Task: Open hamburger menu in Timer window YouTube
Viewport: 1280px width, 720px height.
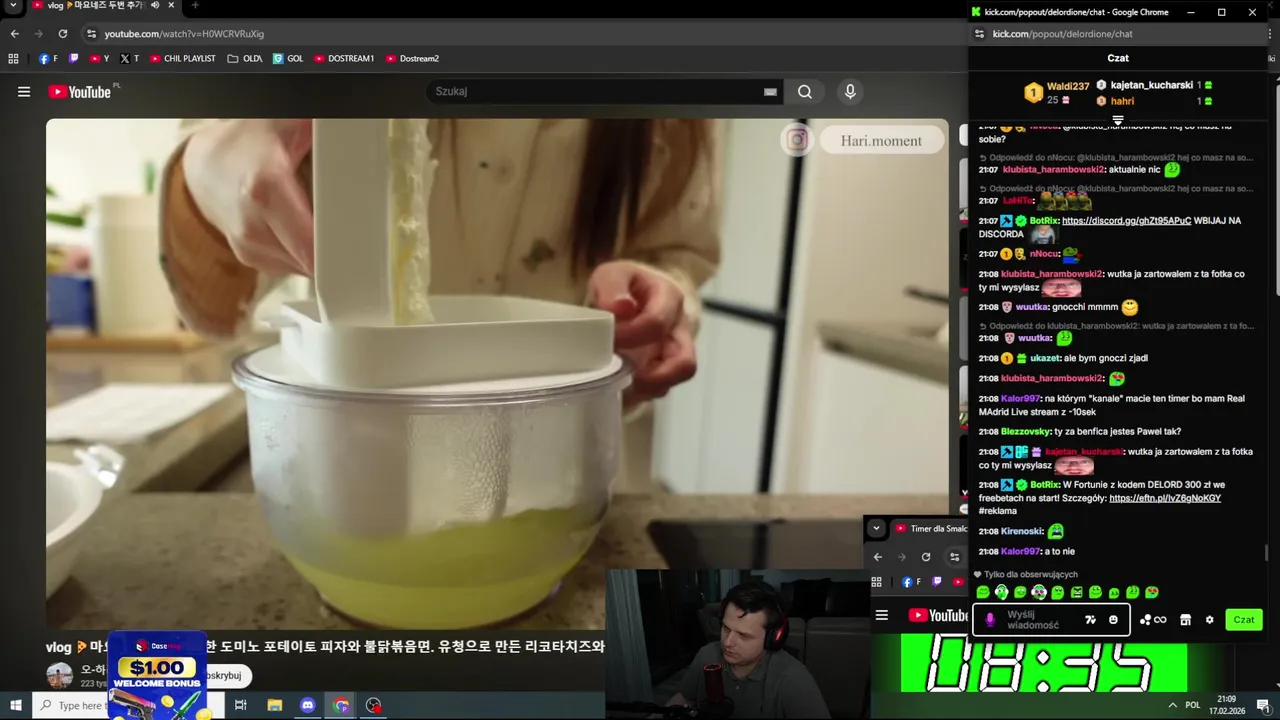Action: click(882, 615)
